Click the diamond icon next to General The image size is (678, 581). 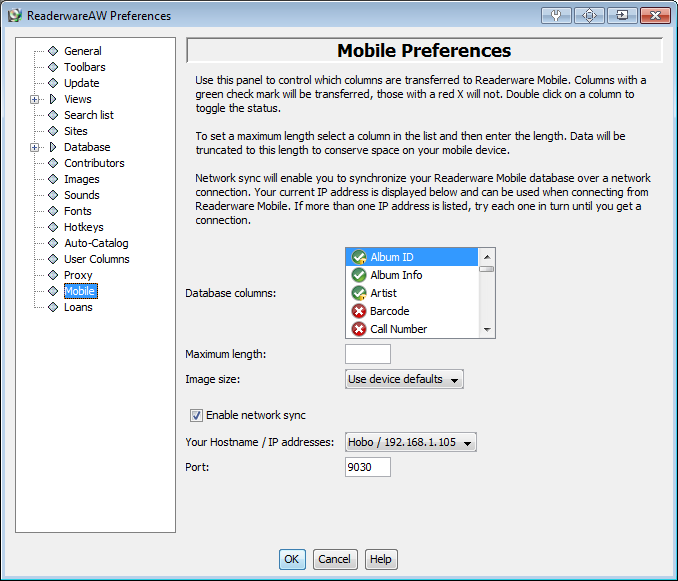coord(53,51)
